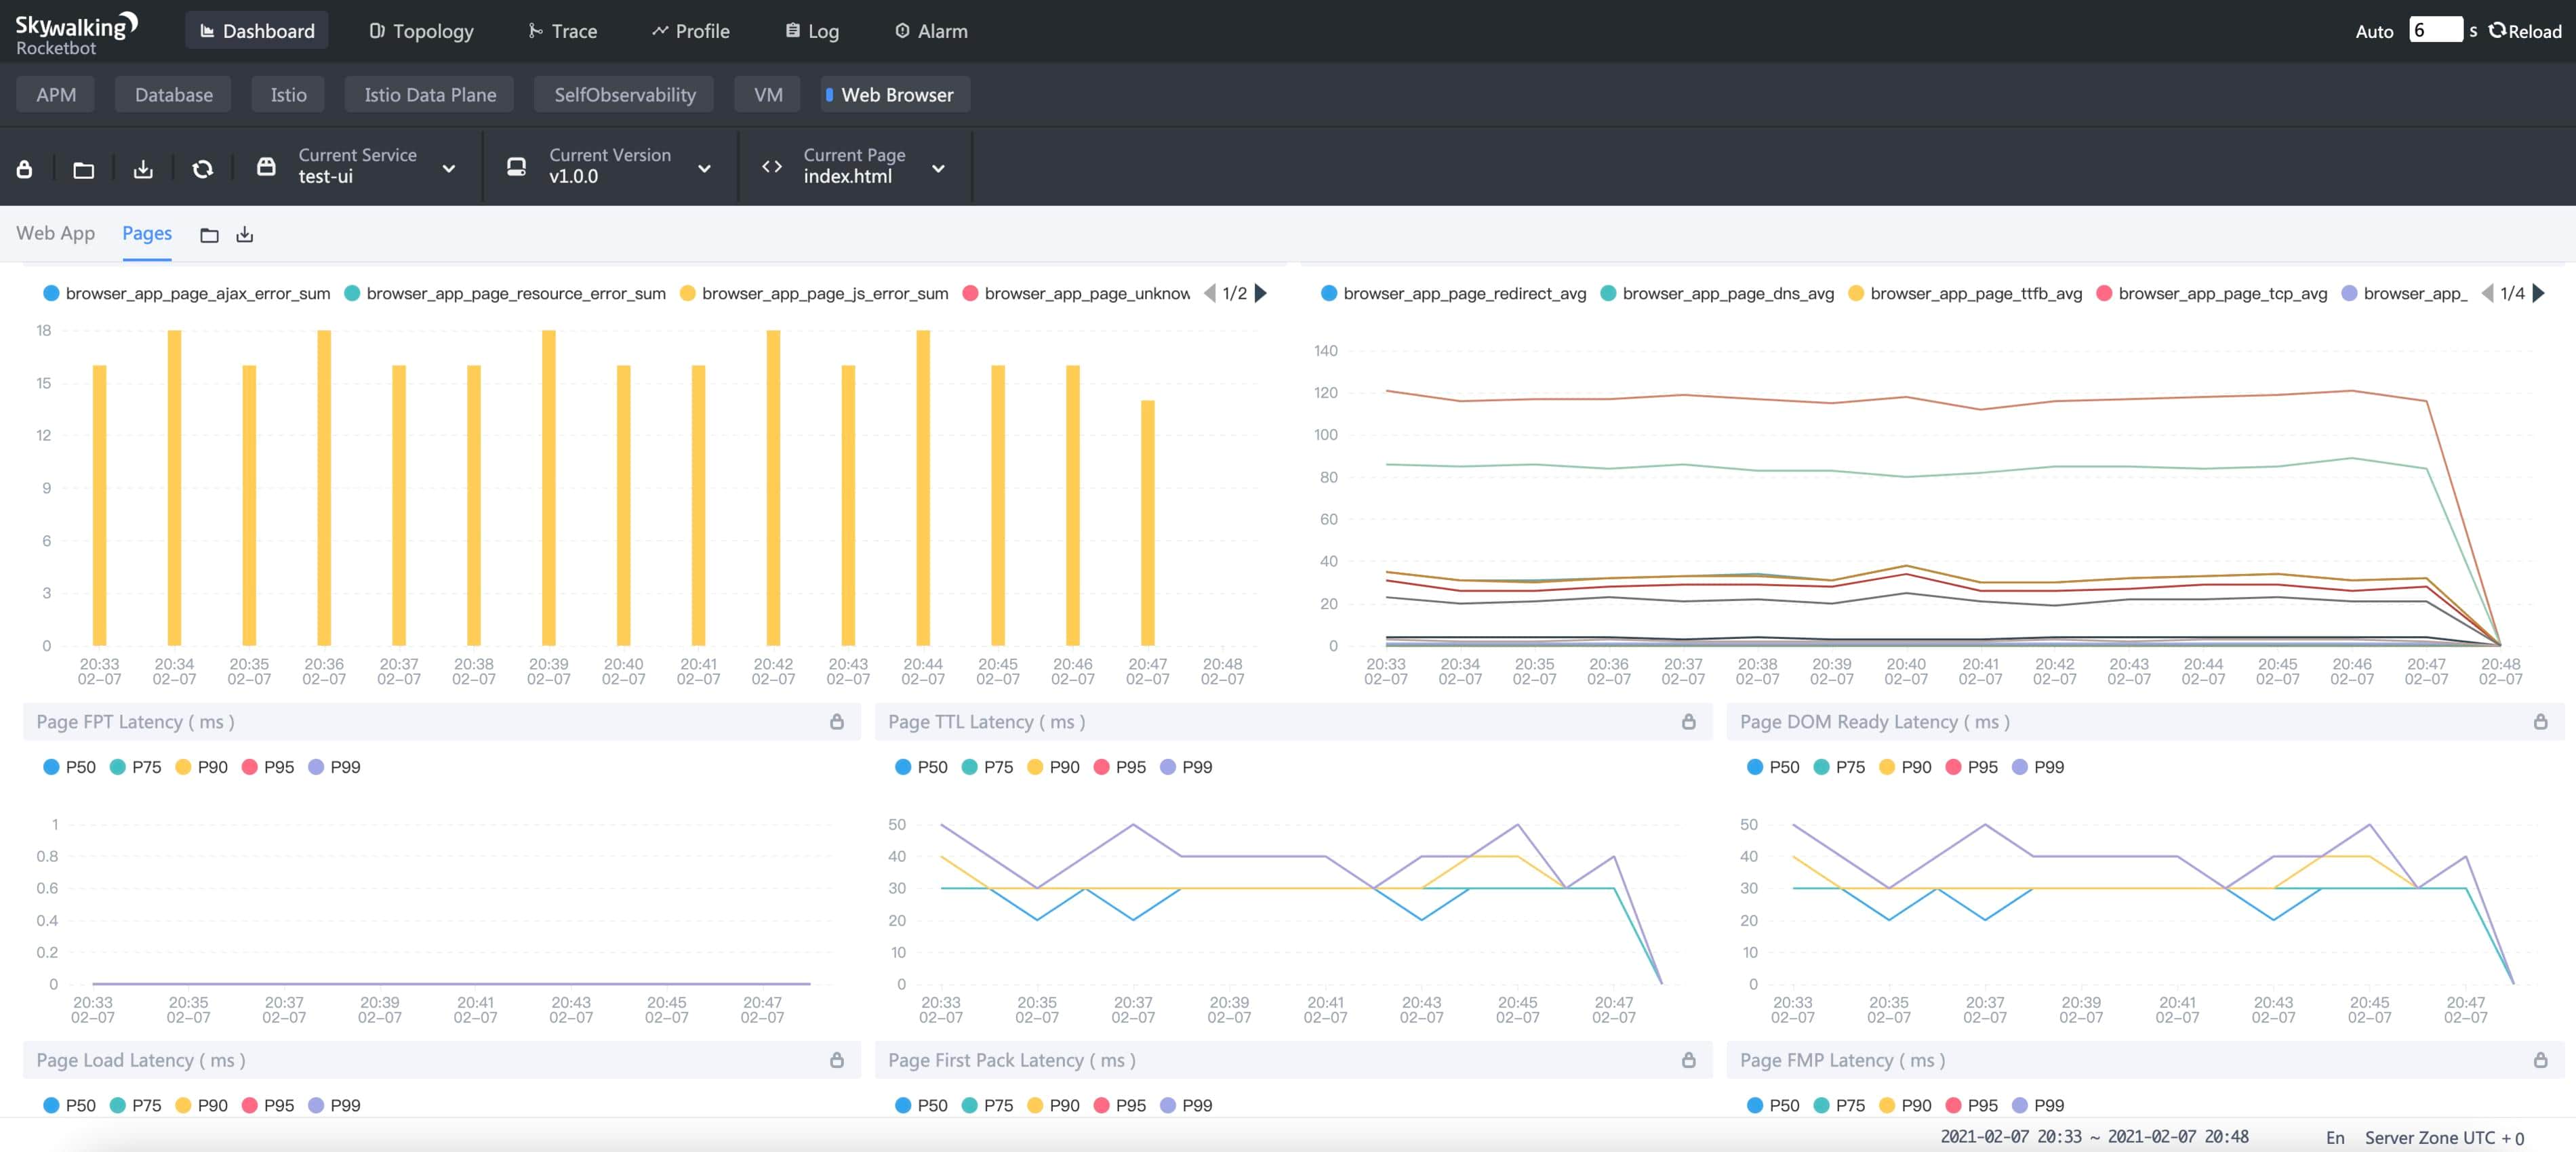Click folder icon next to Pages tab
Screen dimensions: 2576x1152
click(209, 235)
